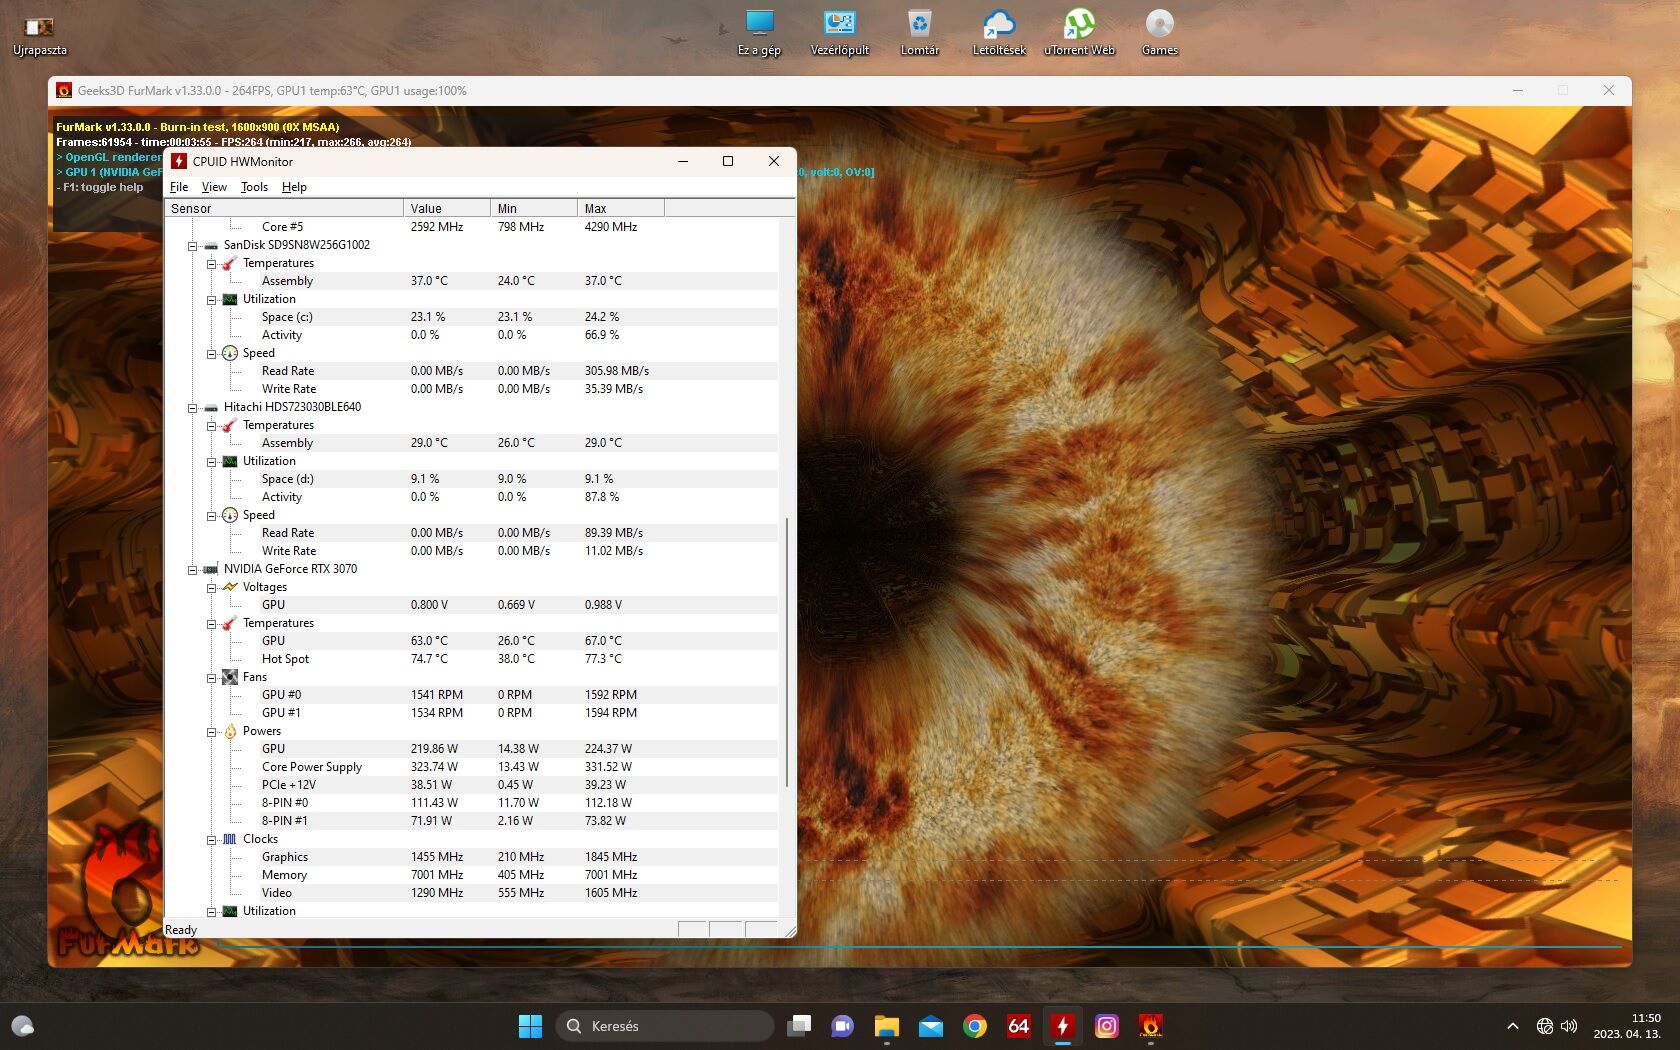The image size is (1680, 1050).
Task: Open the Tools menu in HWMonitor
Action: tap(254, 187)
